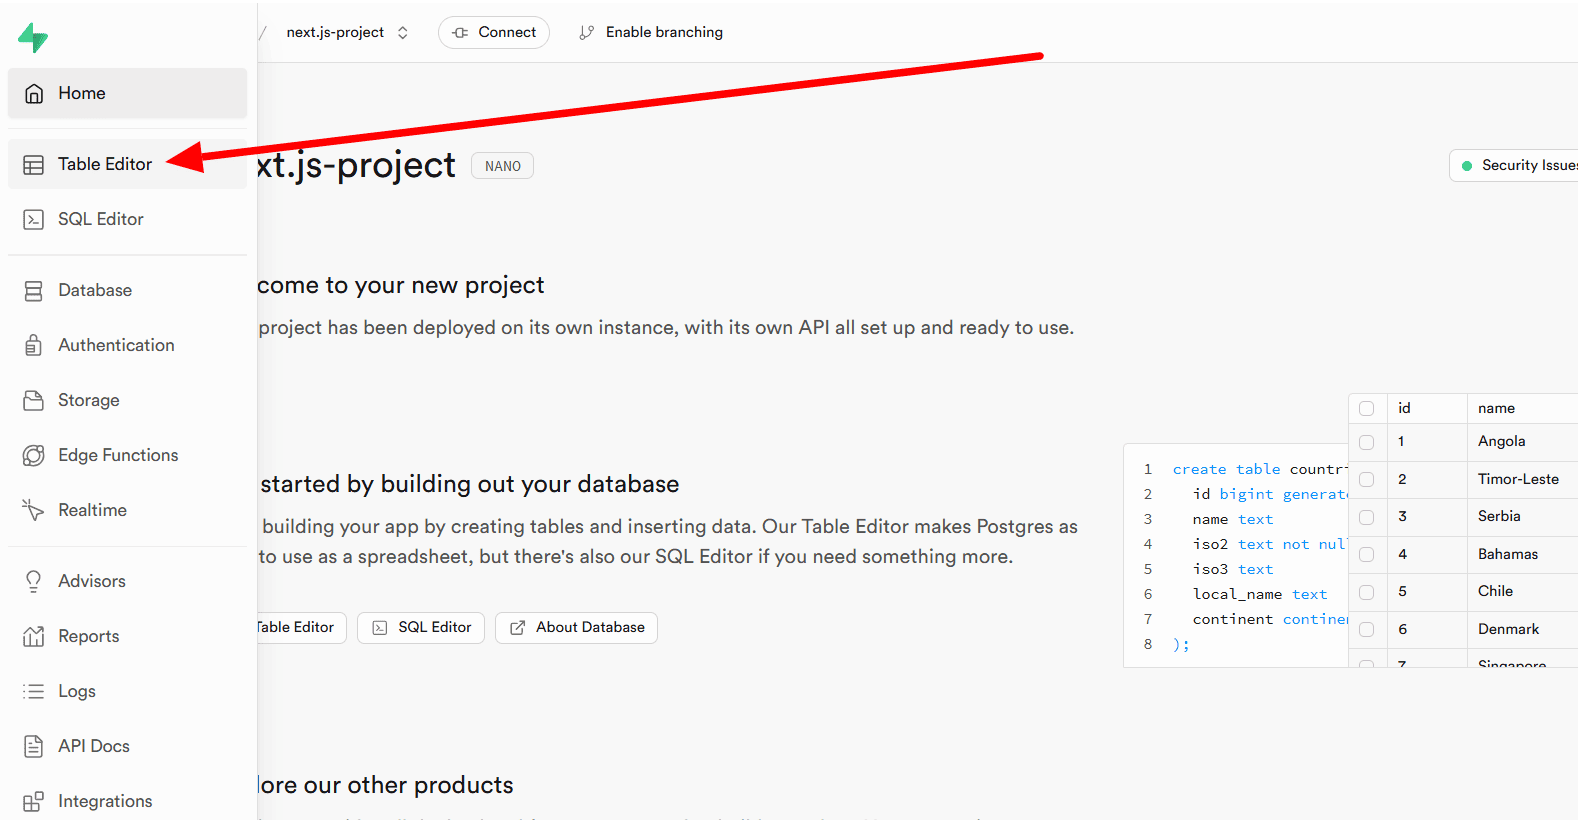
Task: Click the About Database button
Action: 576,628
